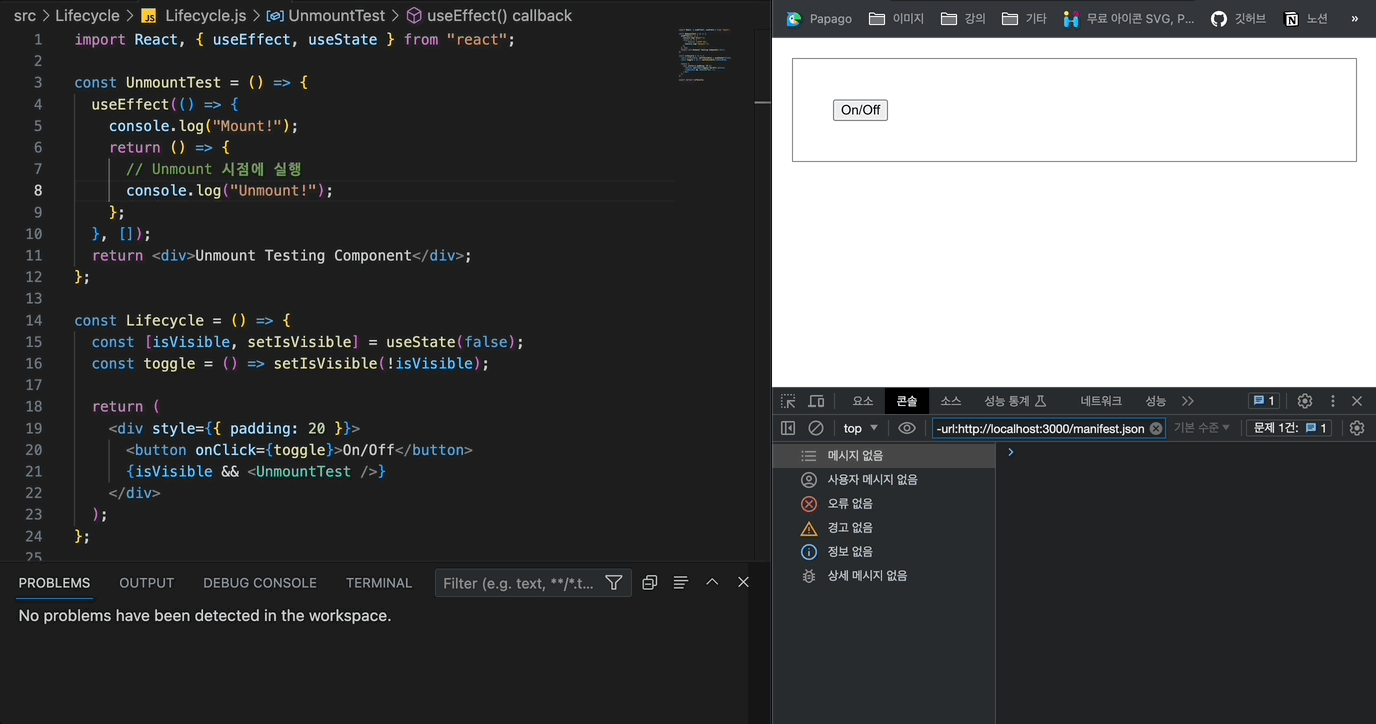Screen dimensions: 1376x724
Task: Open the Notion (노션) bookmark
Action: (1305, 19)
